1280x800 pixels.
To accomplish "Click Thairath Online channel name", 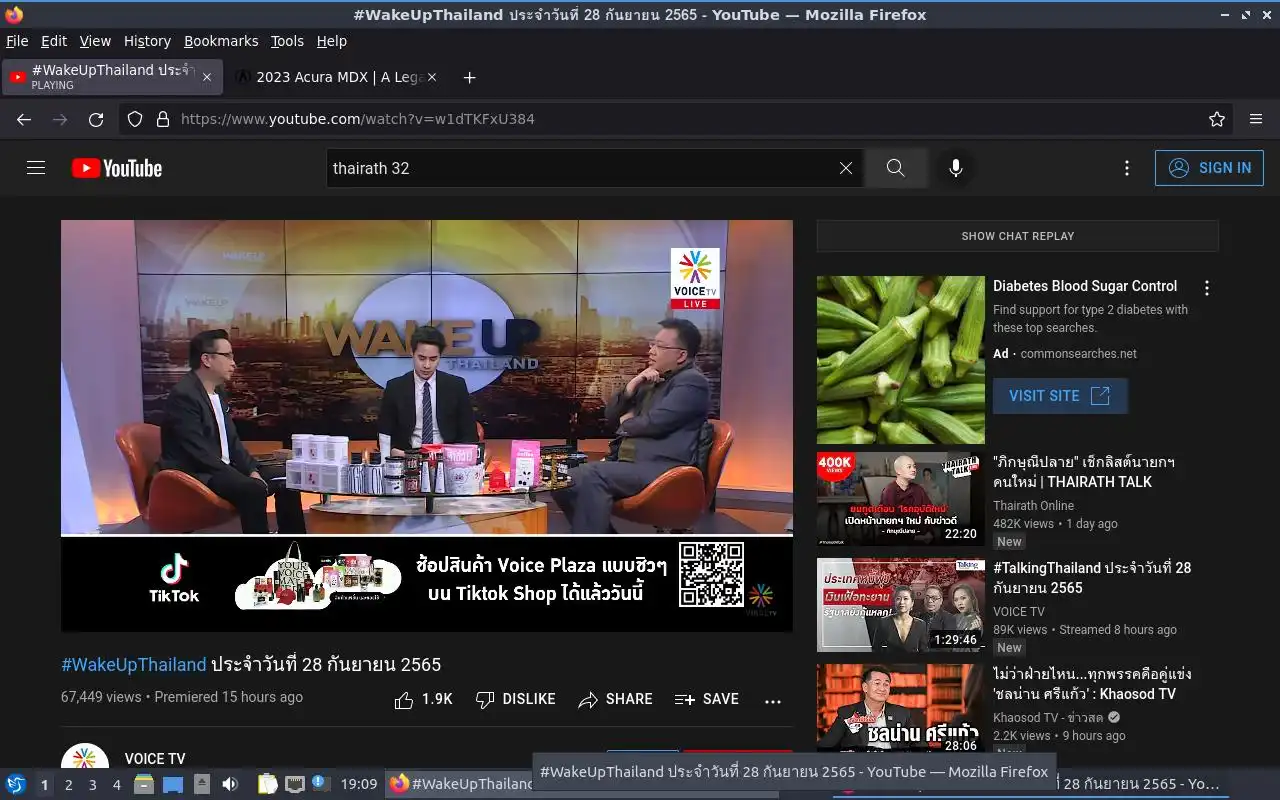I will [x=1033, y=506].
